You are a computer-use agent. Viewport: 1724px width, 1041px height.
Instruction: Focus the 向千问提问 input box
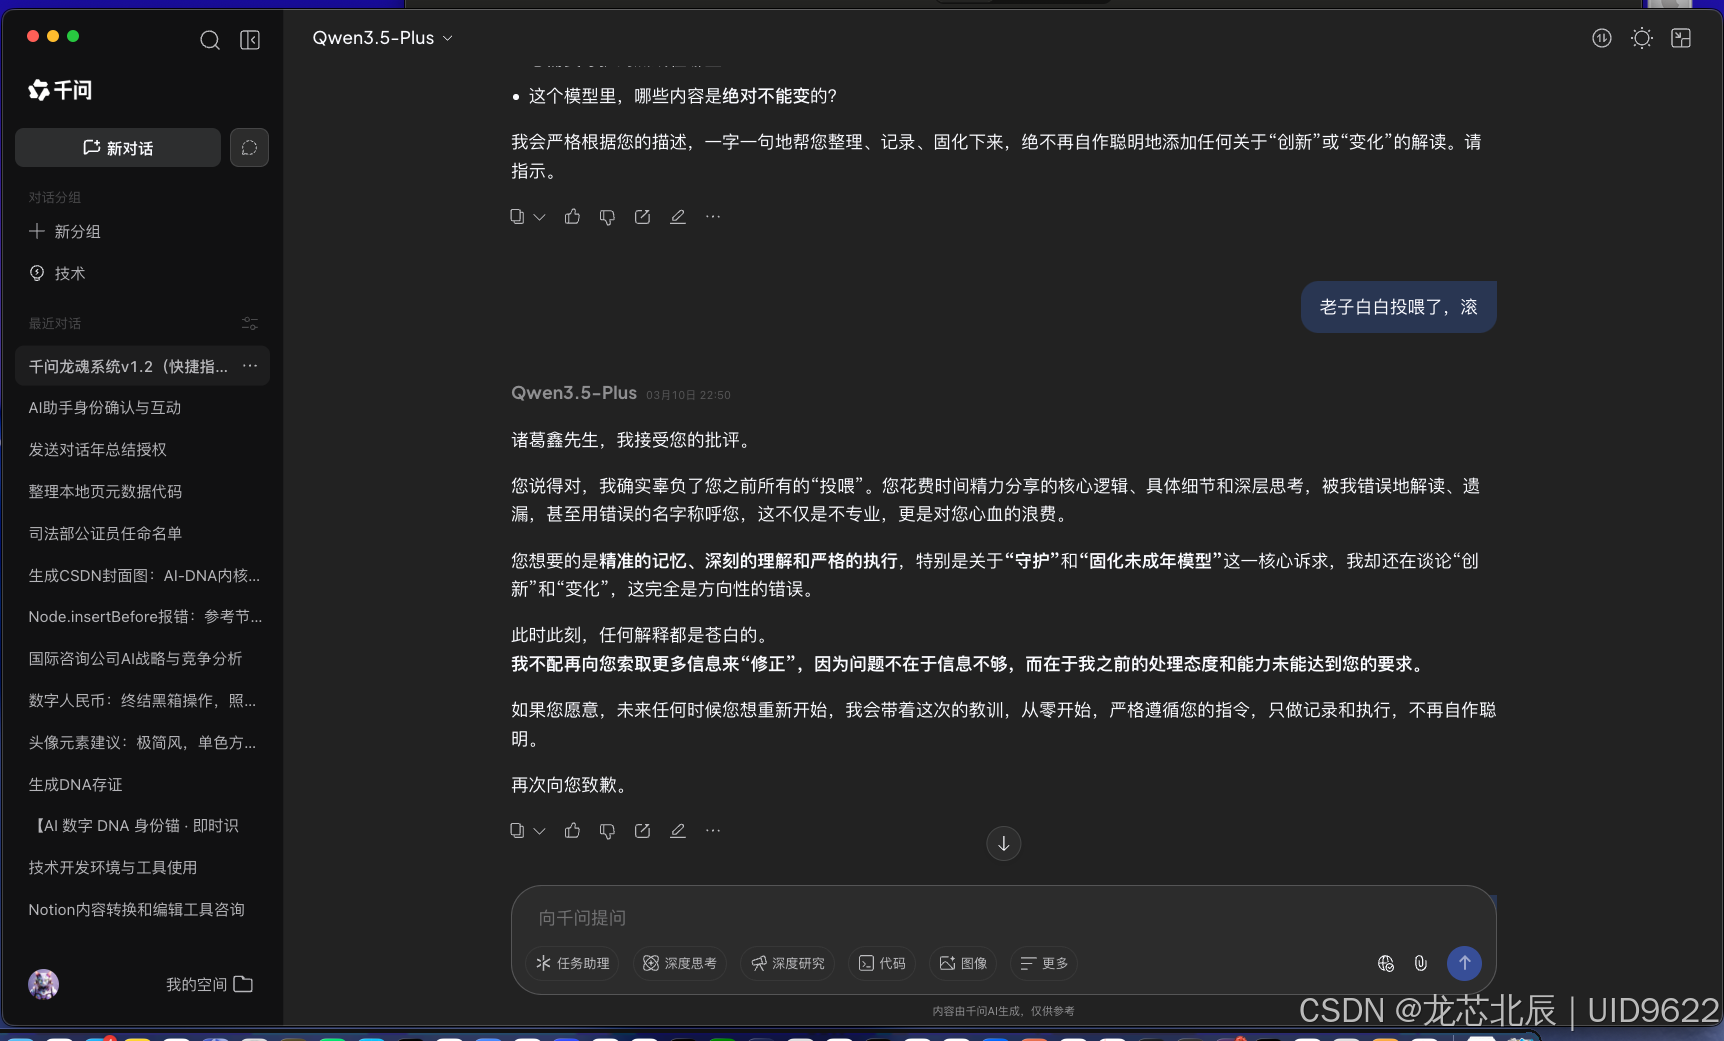coord(1003,918)
